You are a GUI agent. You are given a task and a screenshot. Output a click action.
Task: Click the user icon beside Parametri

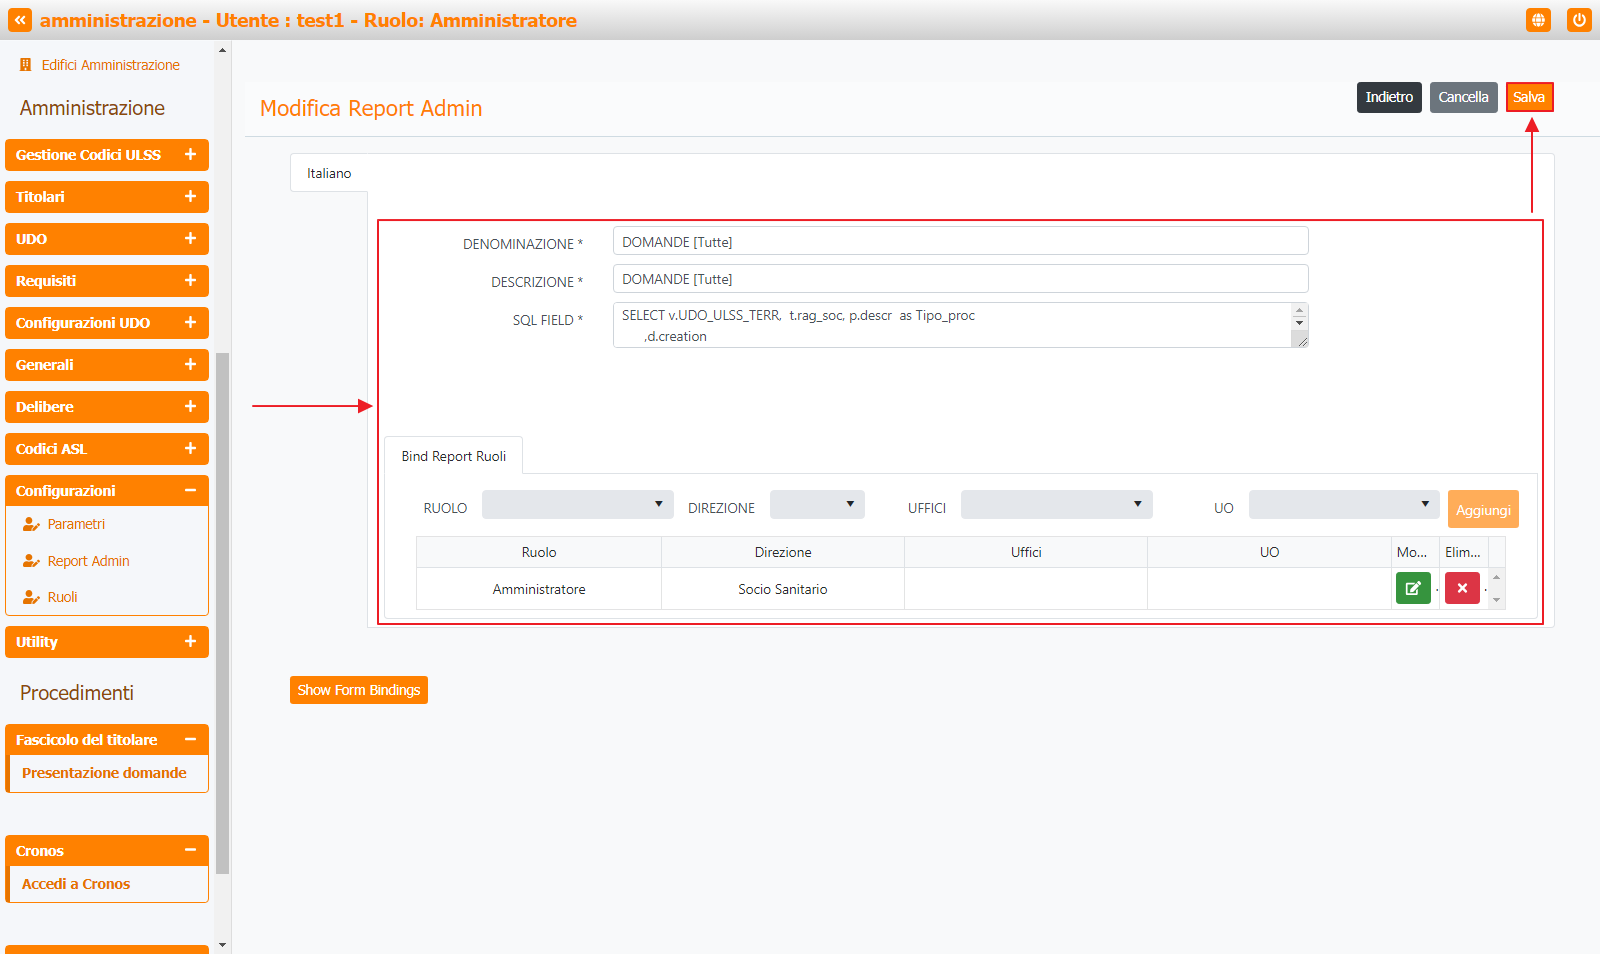click(31, 525)
